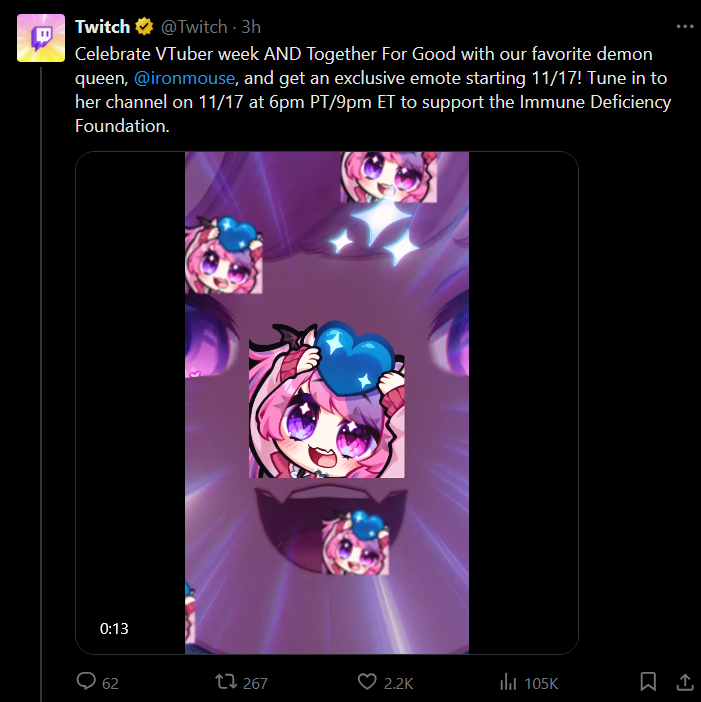View post analytics bar chart icon
Screen dimensions: 701x702
508,682
